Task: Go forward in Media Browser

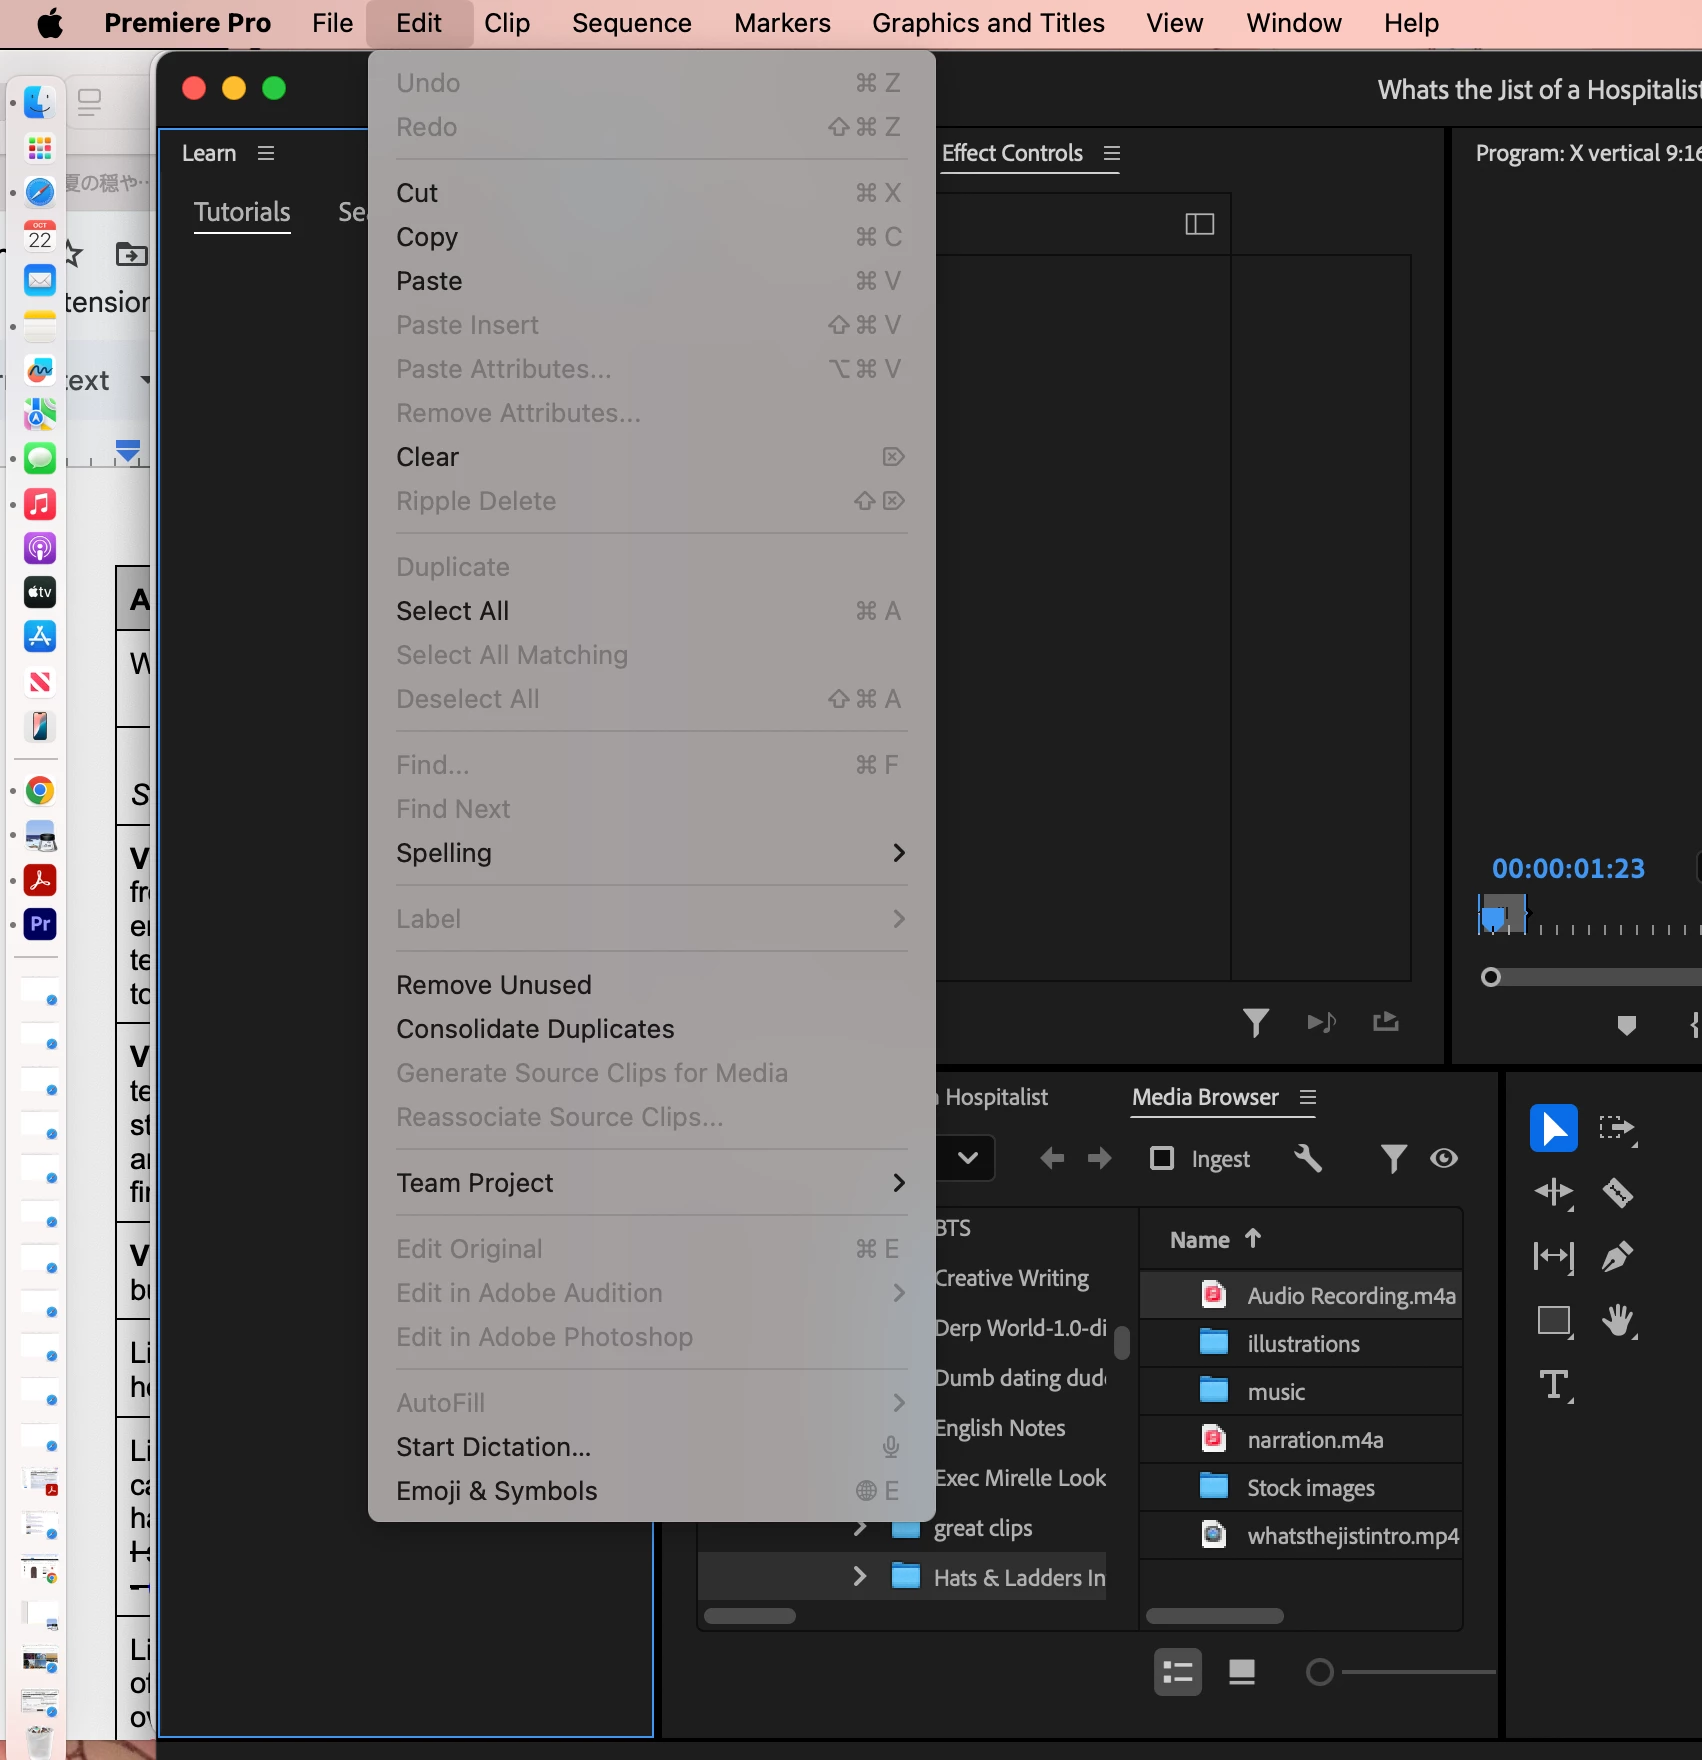Action: 1100,1158
